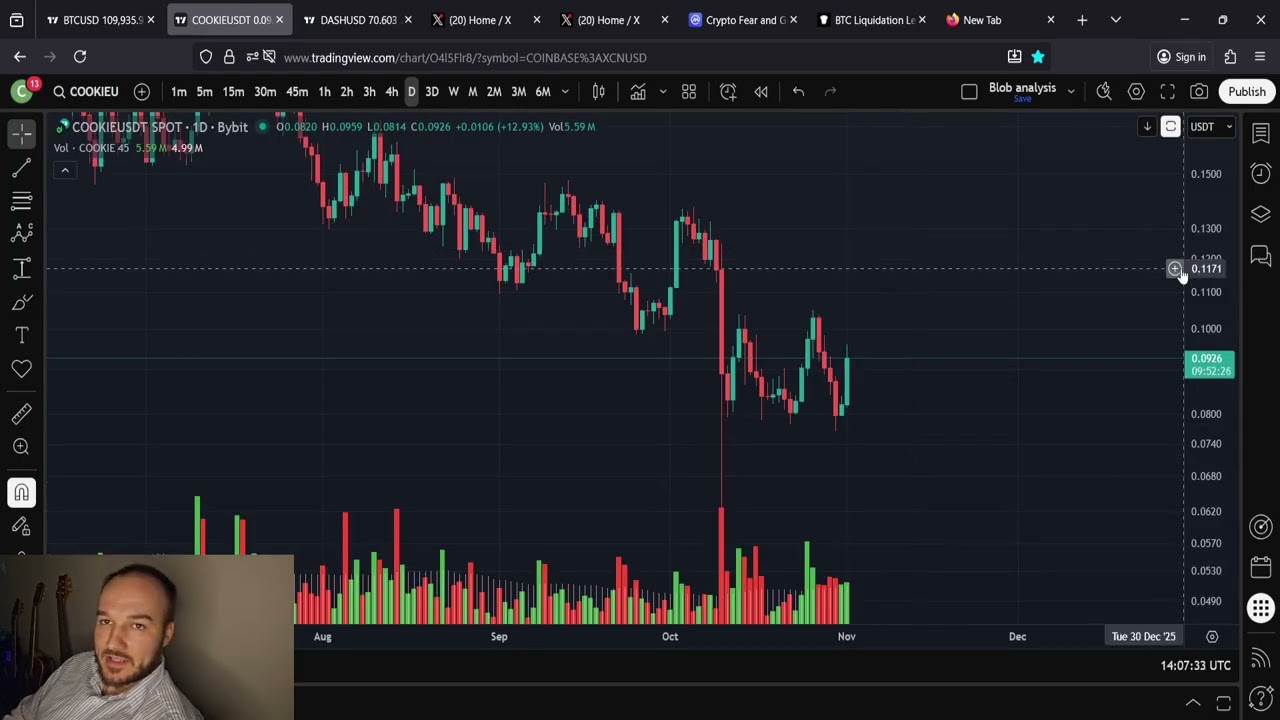Expand the Blob analysis layout dropdown
1280x720 pixels.
coord(1071,92)
